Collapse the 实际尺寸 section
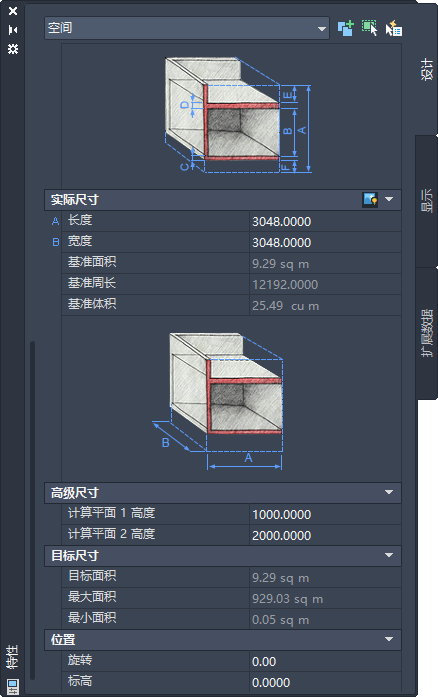 [x=389, y=200]
